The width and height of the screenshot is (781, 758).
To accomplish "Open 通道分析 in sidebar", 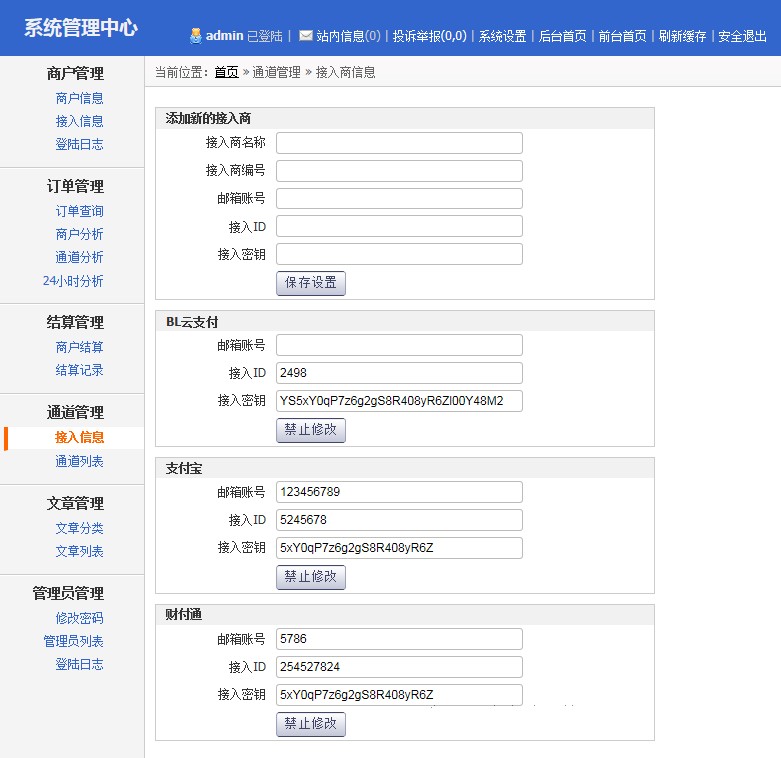I will 79,257.
